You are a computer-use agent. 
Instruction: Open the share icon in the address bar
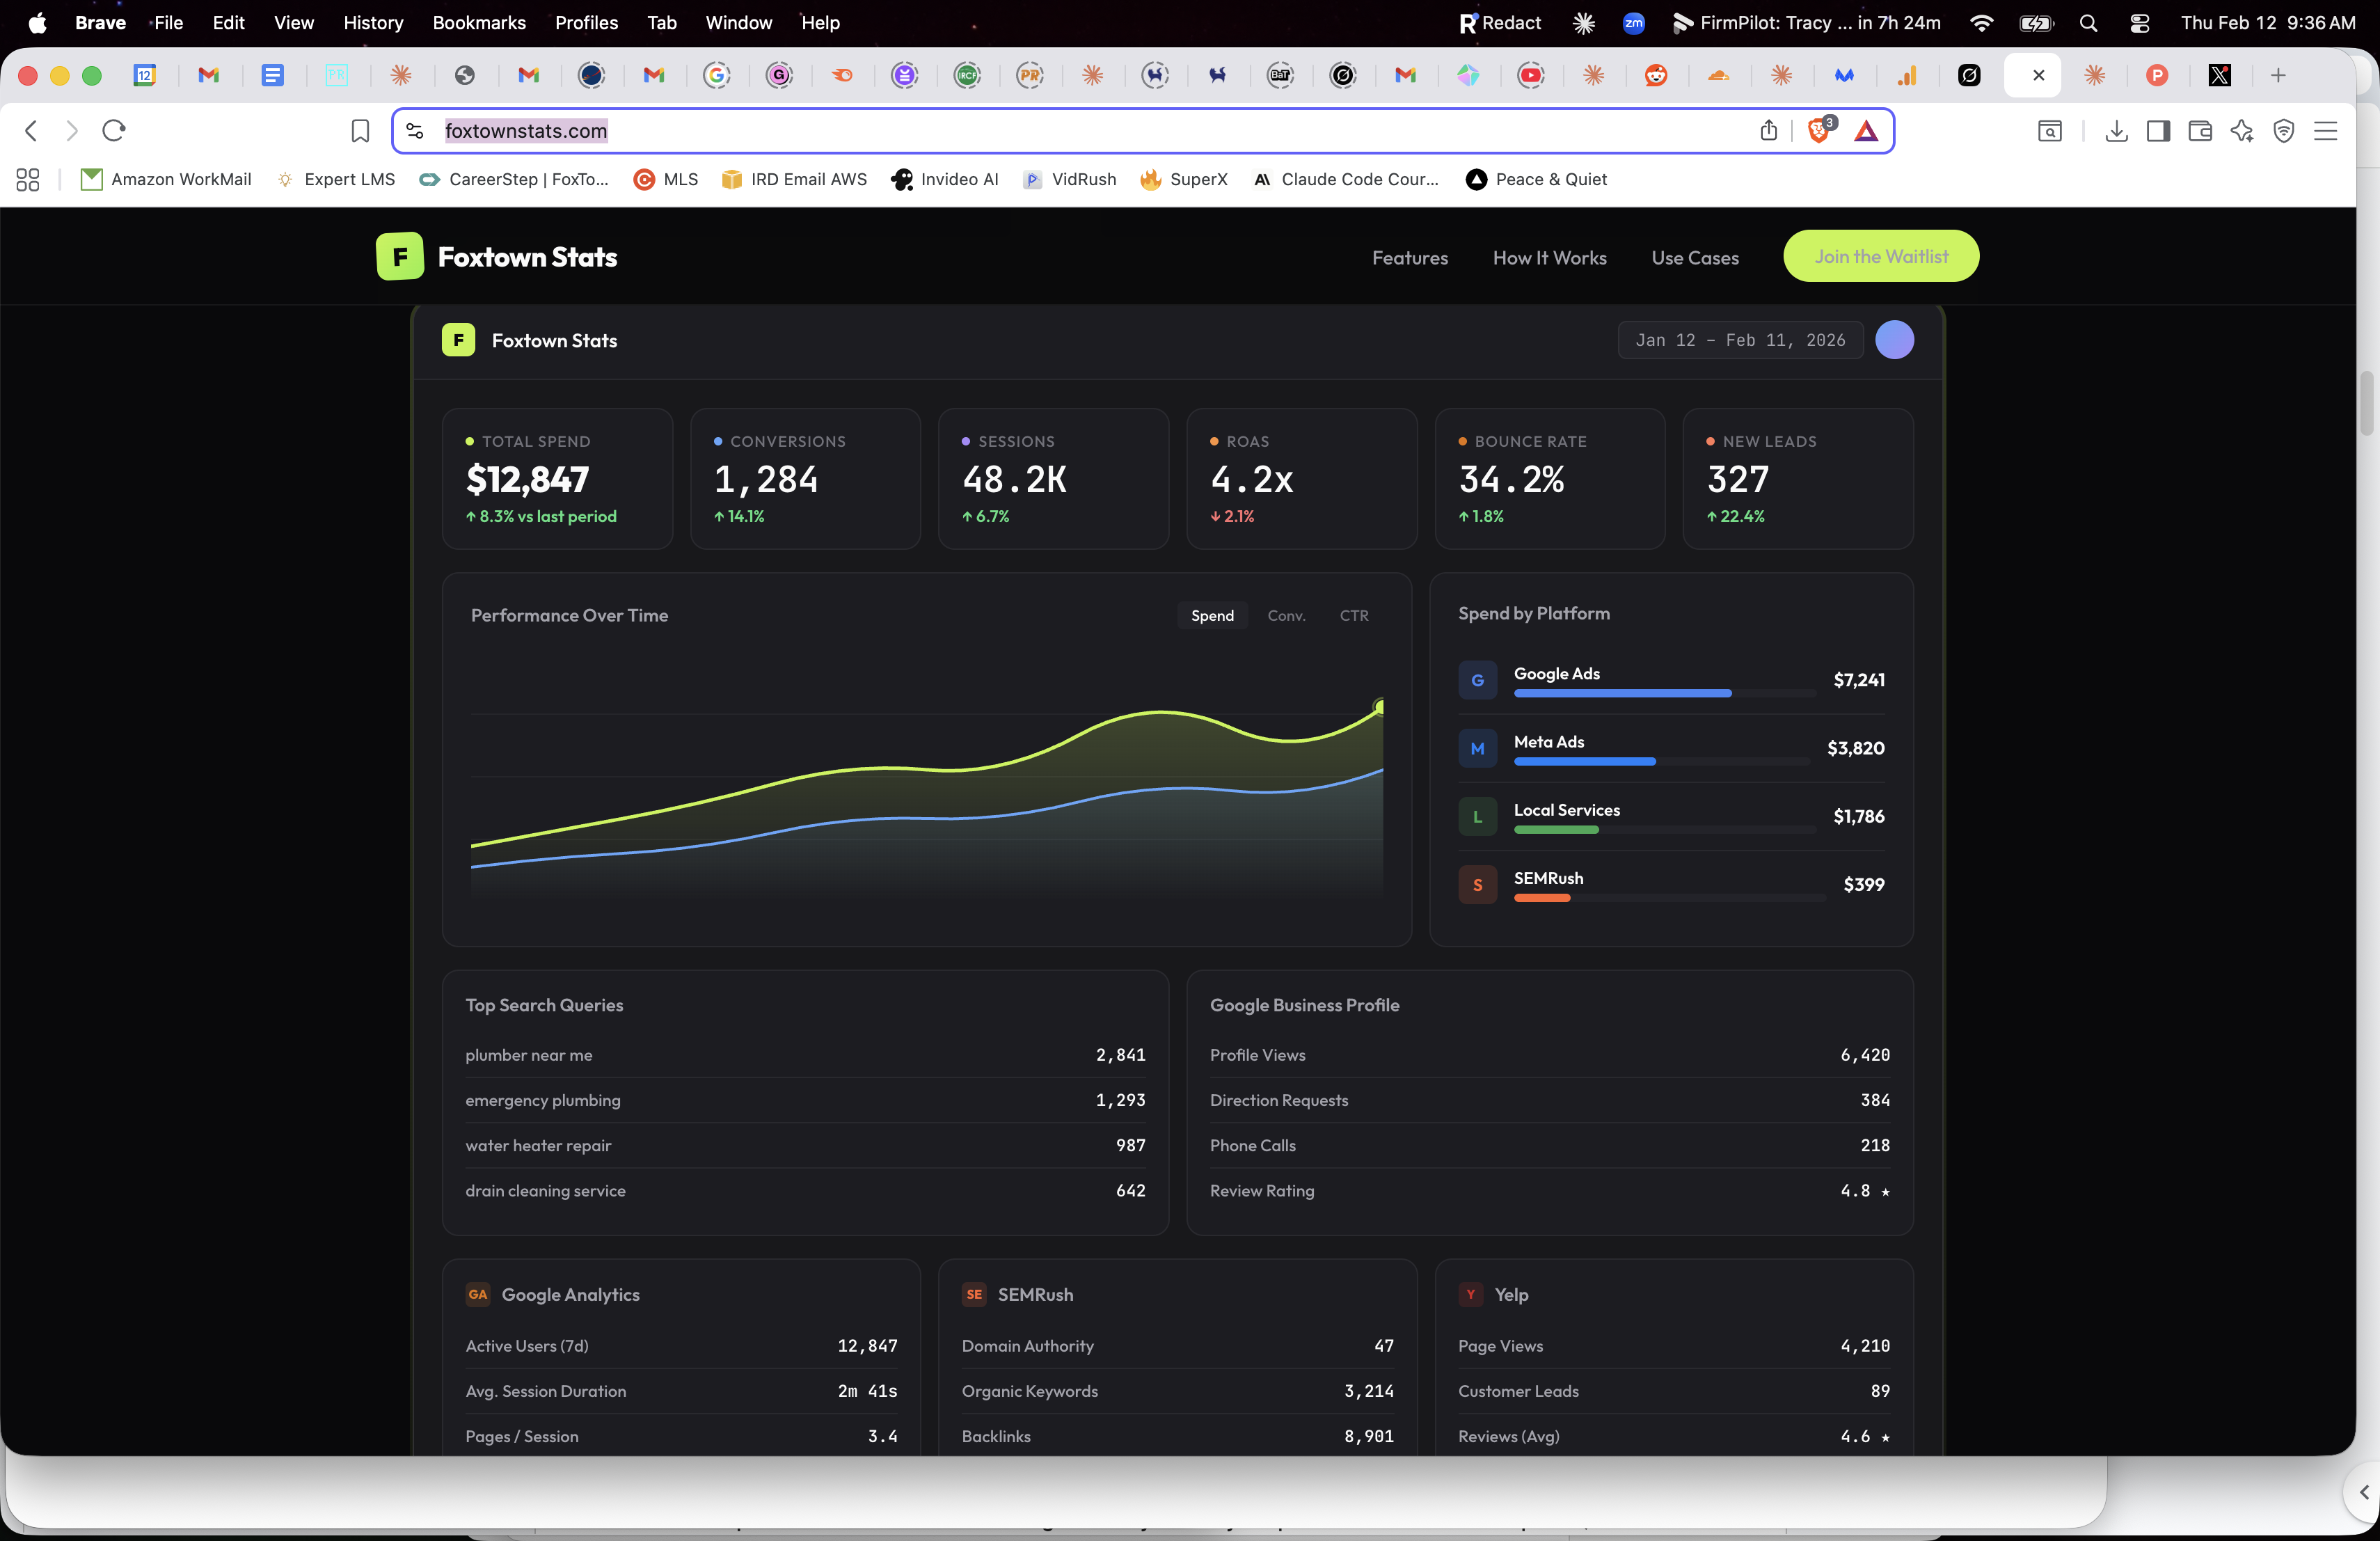coord(1768,131)
